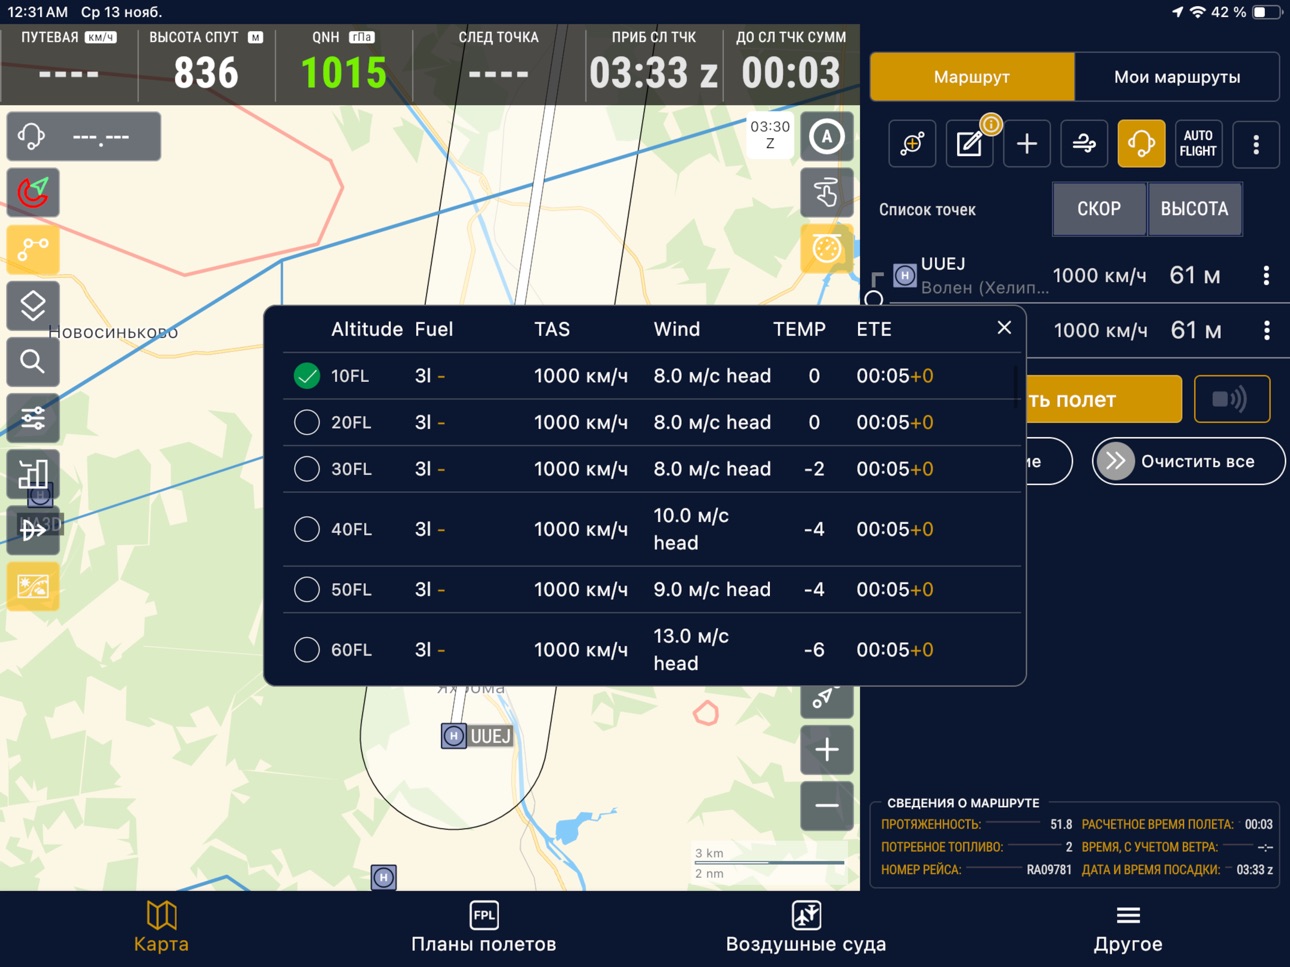The image size is (1290, 967).
Task: Open options for UUEJ waypoint row
Action: [1266, 275]
